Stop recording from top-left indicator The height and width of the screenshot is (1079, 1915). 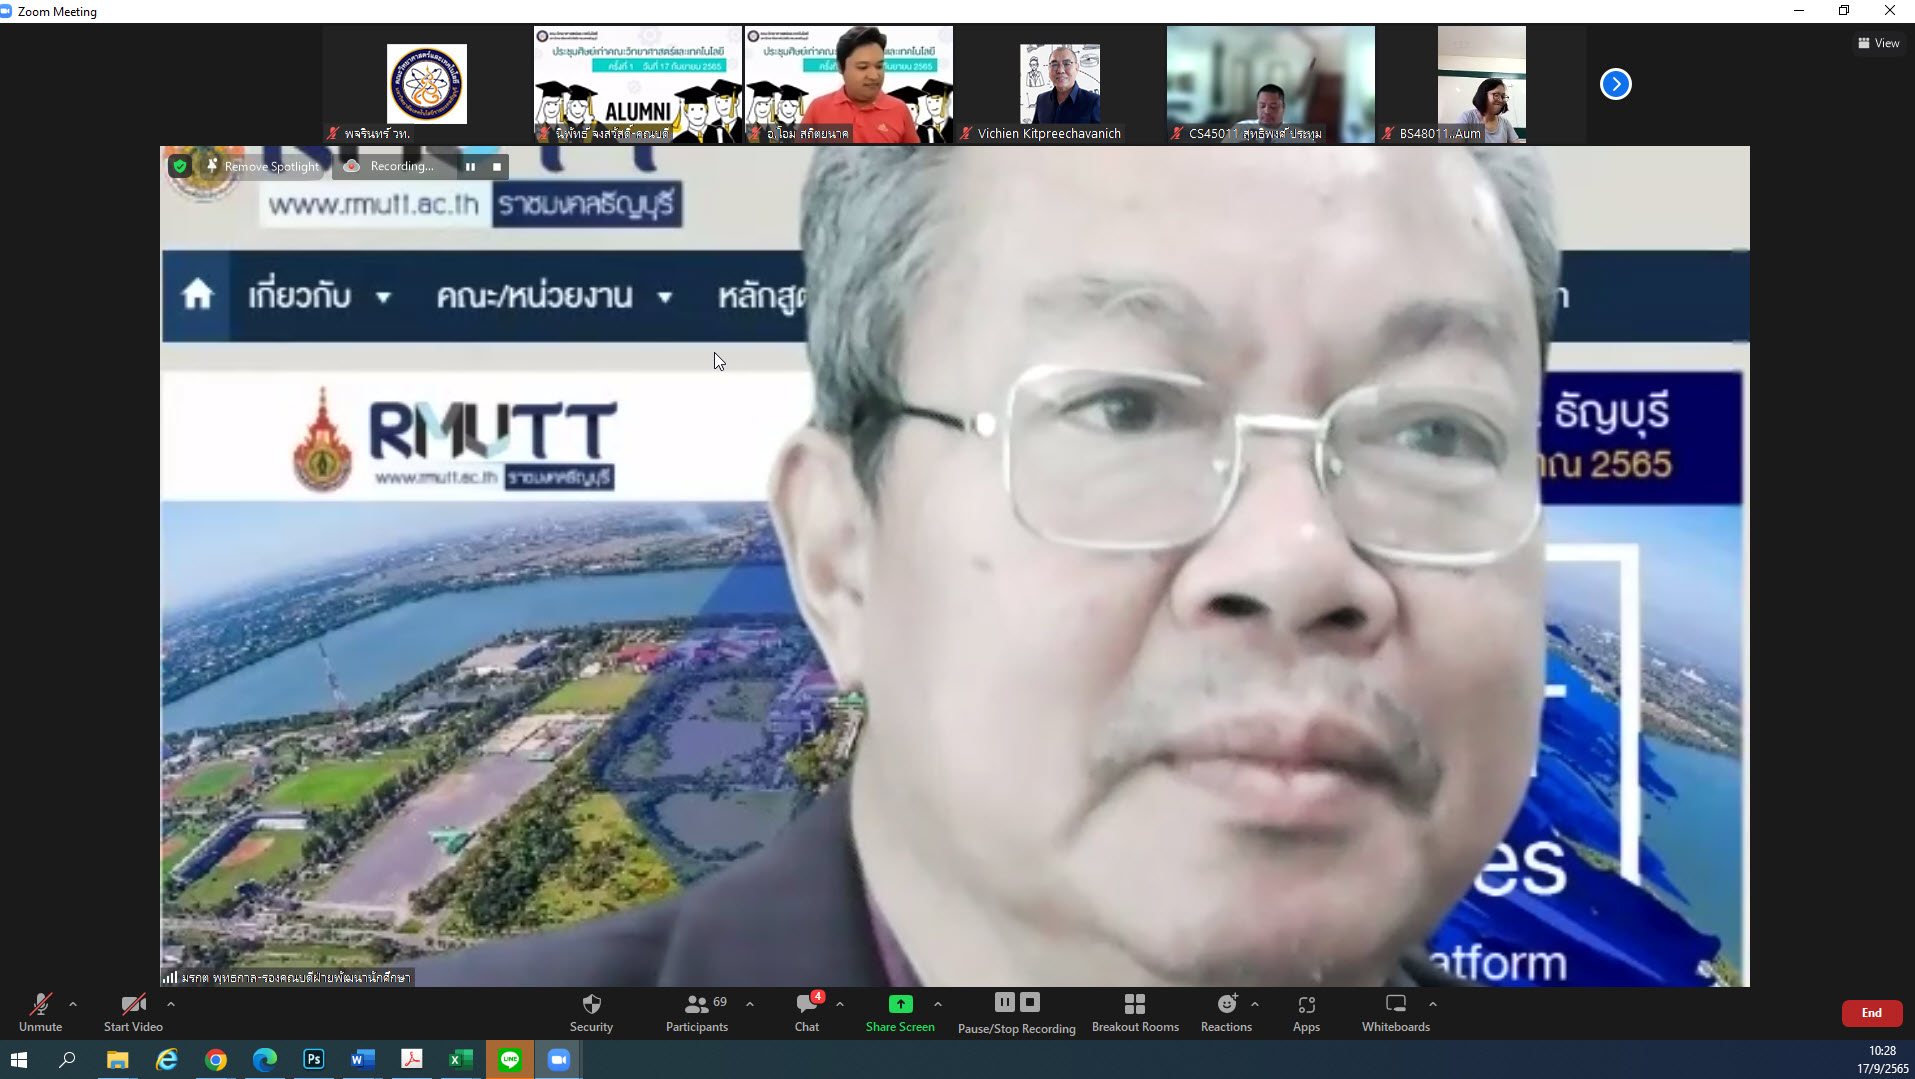[x=497, y=166]
